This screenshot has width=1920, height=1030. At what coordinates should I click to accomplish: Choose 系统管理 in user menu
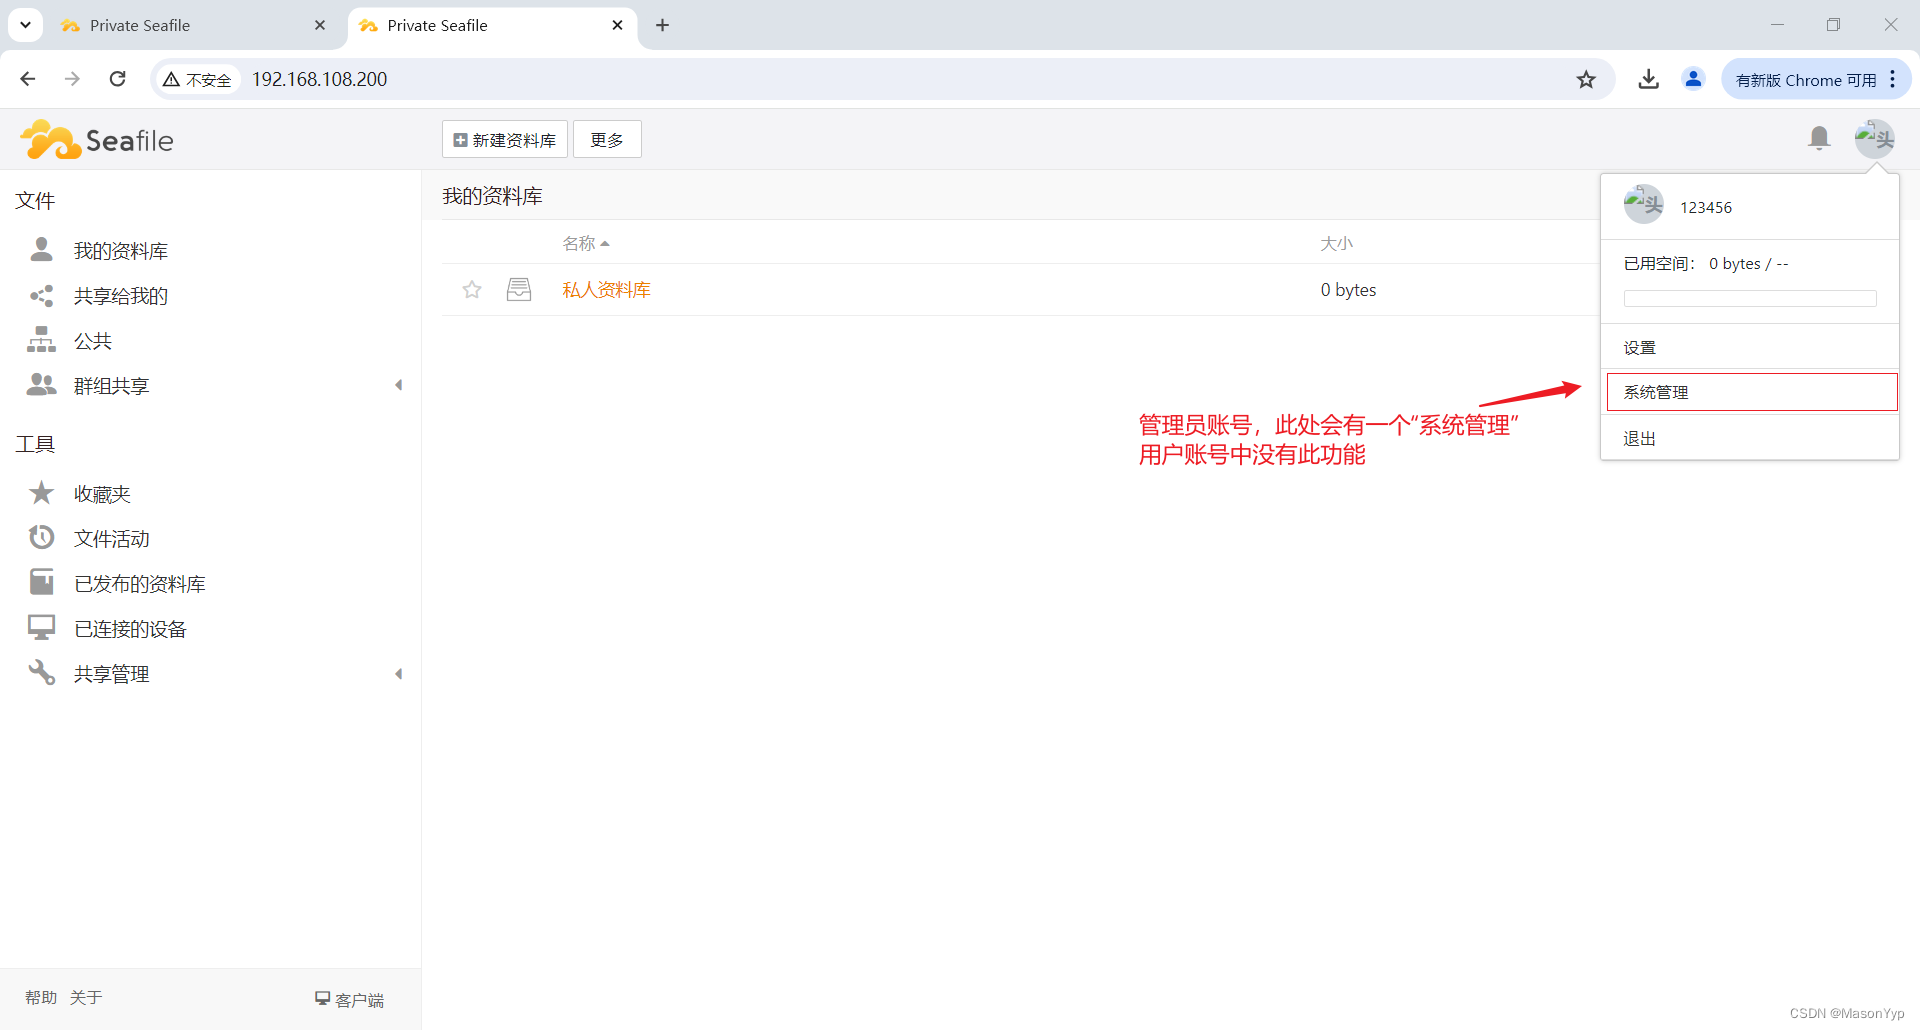point(1751,392)
